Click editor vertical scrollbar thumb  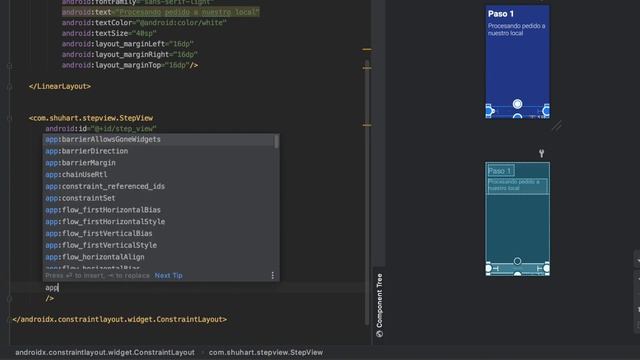coord(367,192)
